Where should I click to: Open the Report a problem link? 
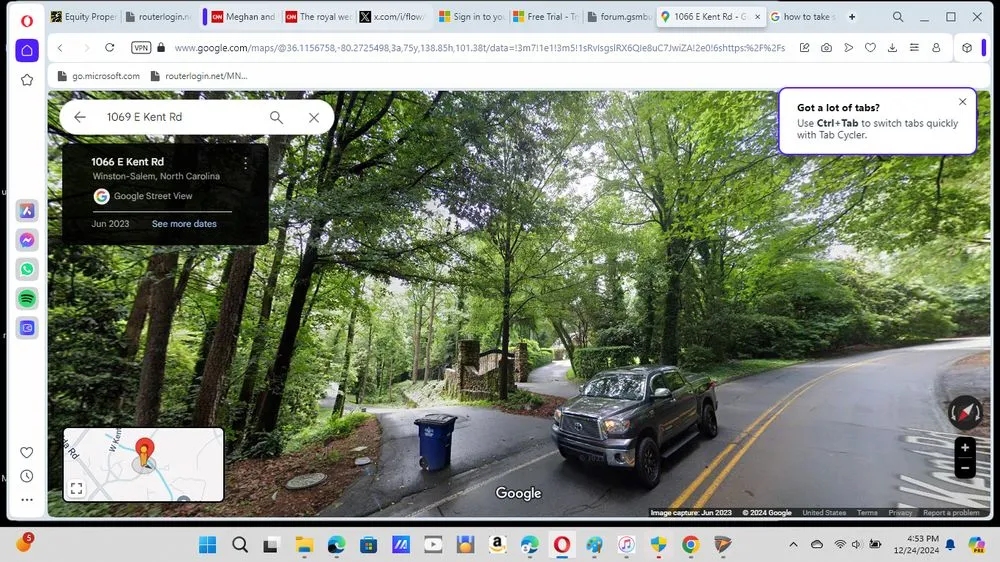click(x=950, y=513)
